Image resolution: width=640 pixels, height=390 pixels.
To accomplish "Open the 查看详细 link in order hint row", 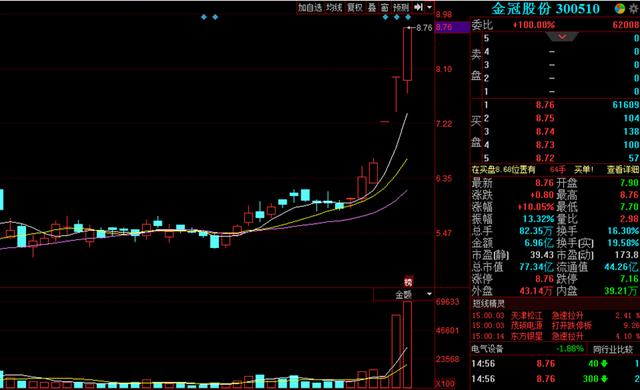I will (622, 170).
